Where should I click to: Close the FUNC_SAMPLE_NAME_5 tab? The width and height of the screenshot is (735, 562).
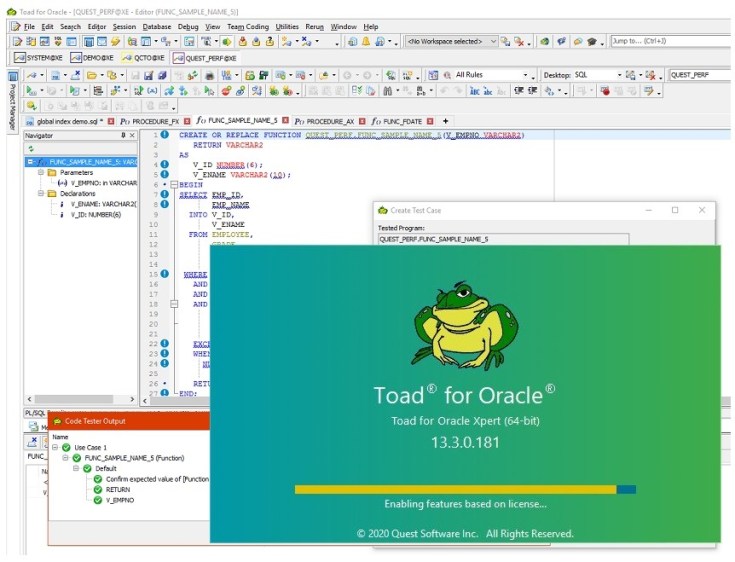(x=285, y=120)
